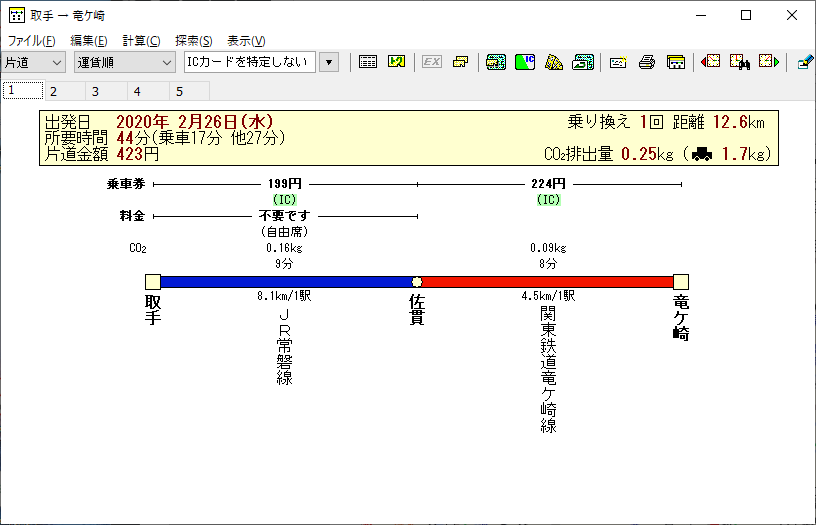Minimize the 取手 ー 竜ケ崎 window

click(x=701, y=15)
